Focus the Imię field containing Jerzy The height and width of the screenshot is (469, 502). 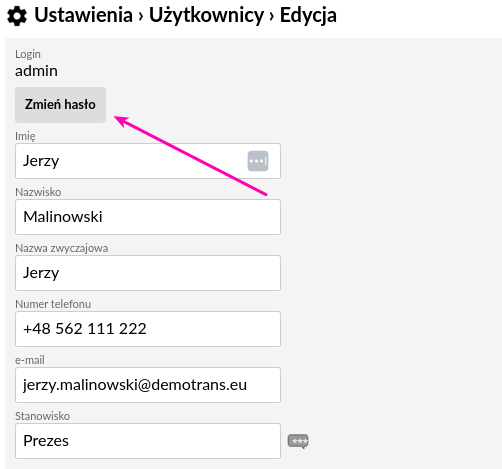[x=148, y=161]
